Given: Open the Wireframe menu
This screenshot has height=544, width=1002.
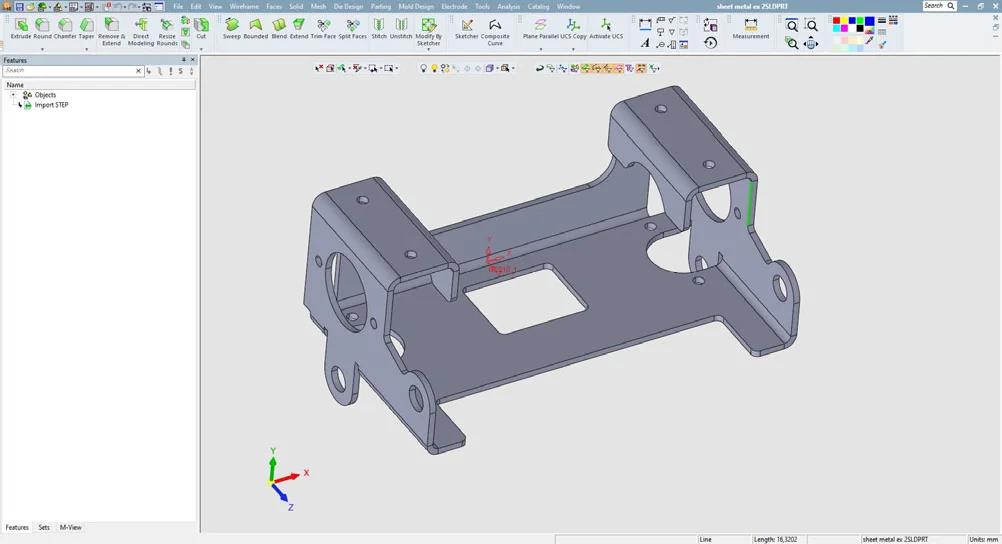Looking at the screenshot, I should click(244, 6).
